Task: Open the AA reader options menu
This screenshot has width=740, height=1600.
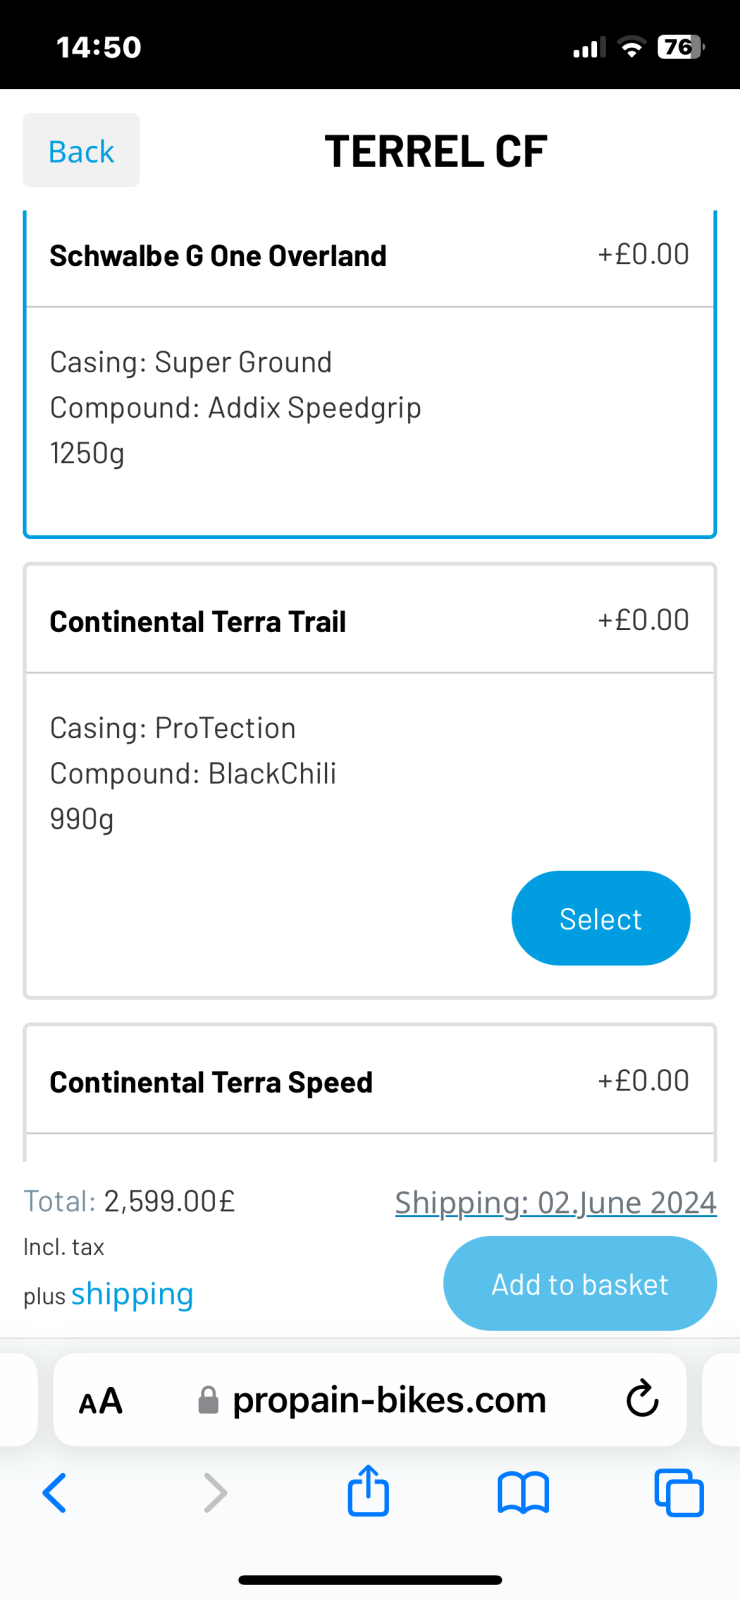Action: click(101, 1400)
